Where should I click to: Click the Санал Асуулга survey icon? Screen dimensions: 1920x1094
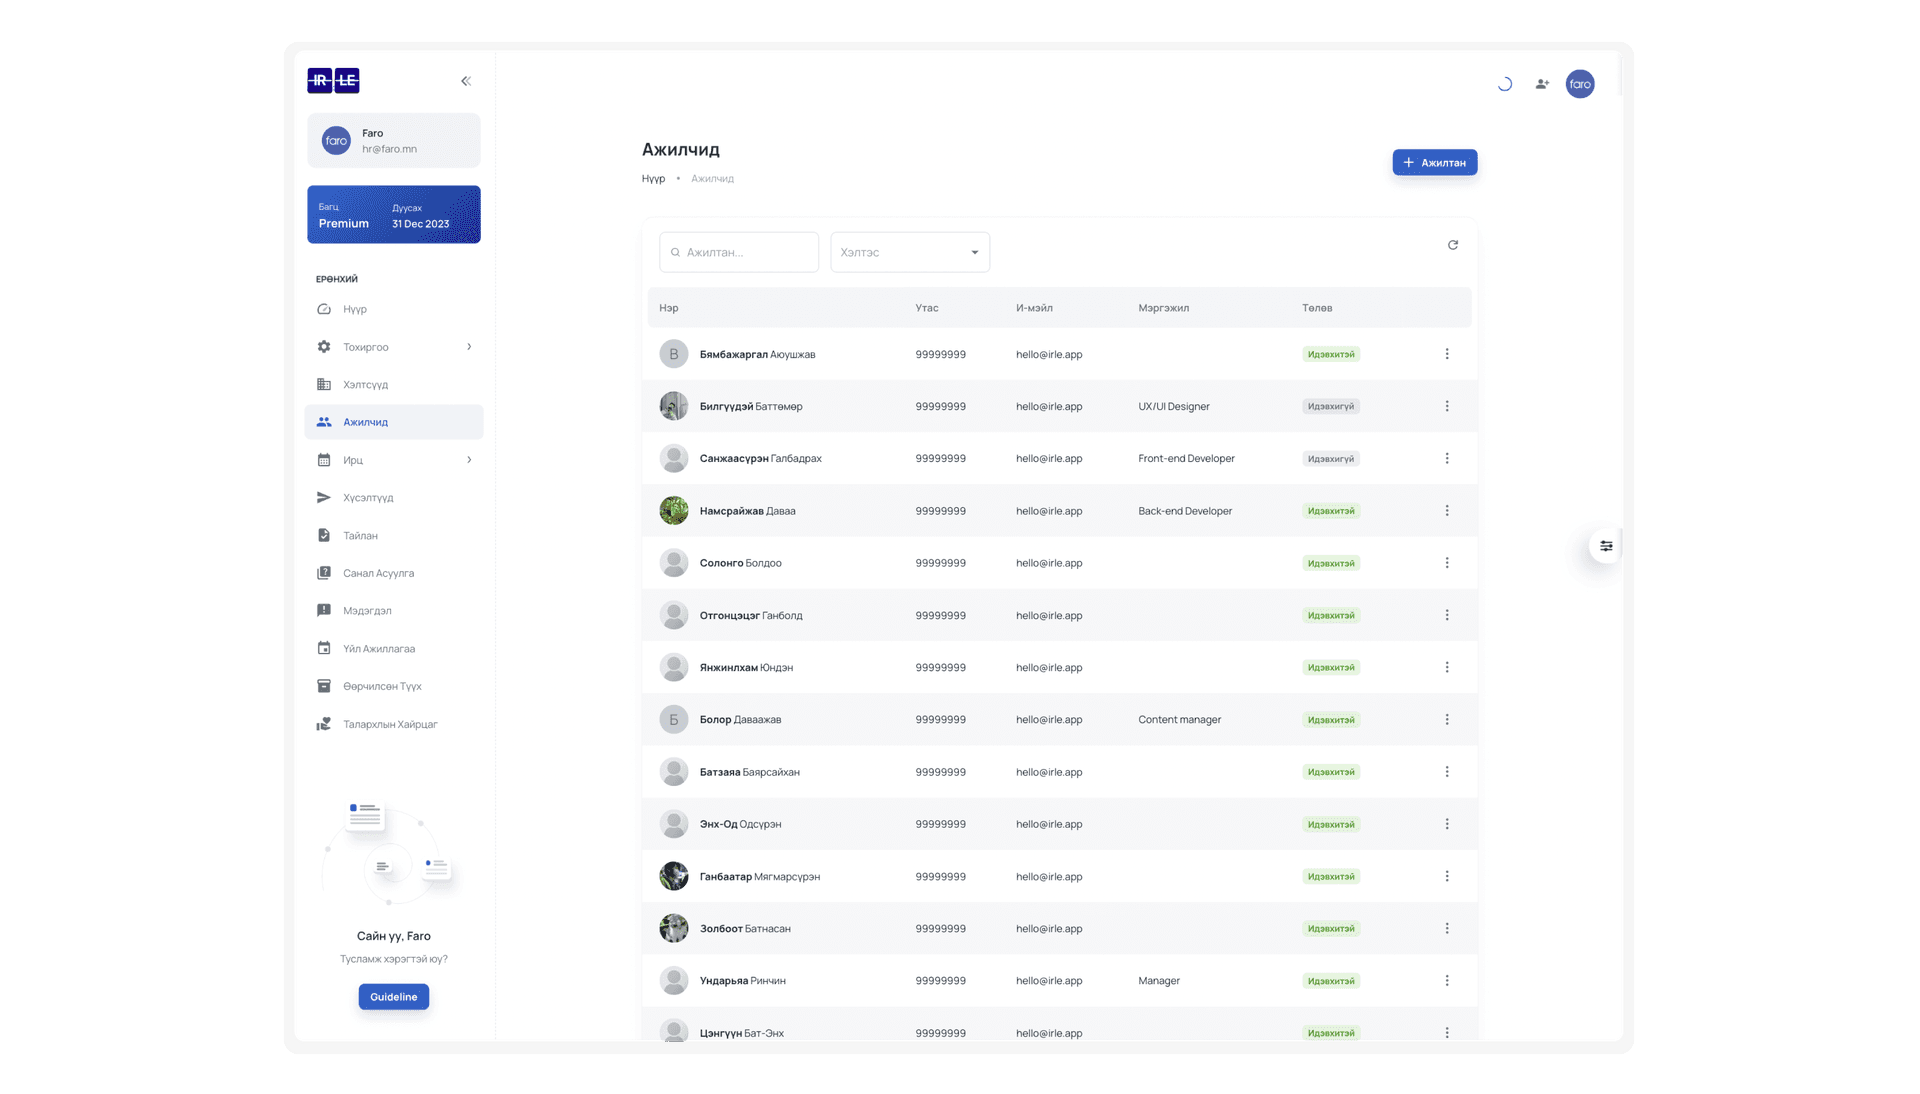click(x=324, y=573)
